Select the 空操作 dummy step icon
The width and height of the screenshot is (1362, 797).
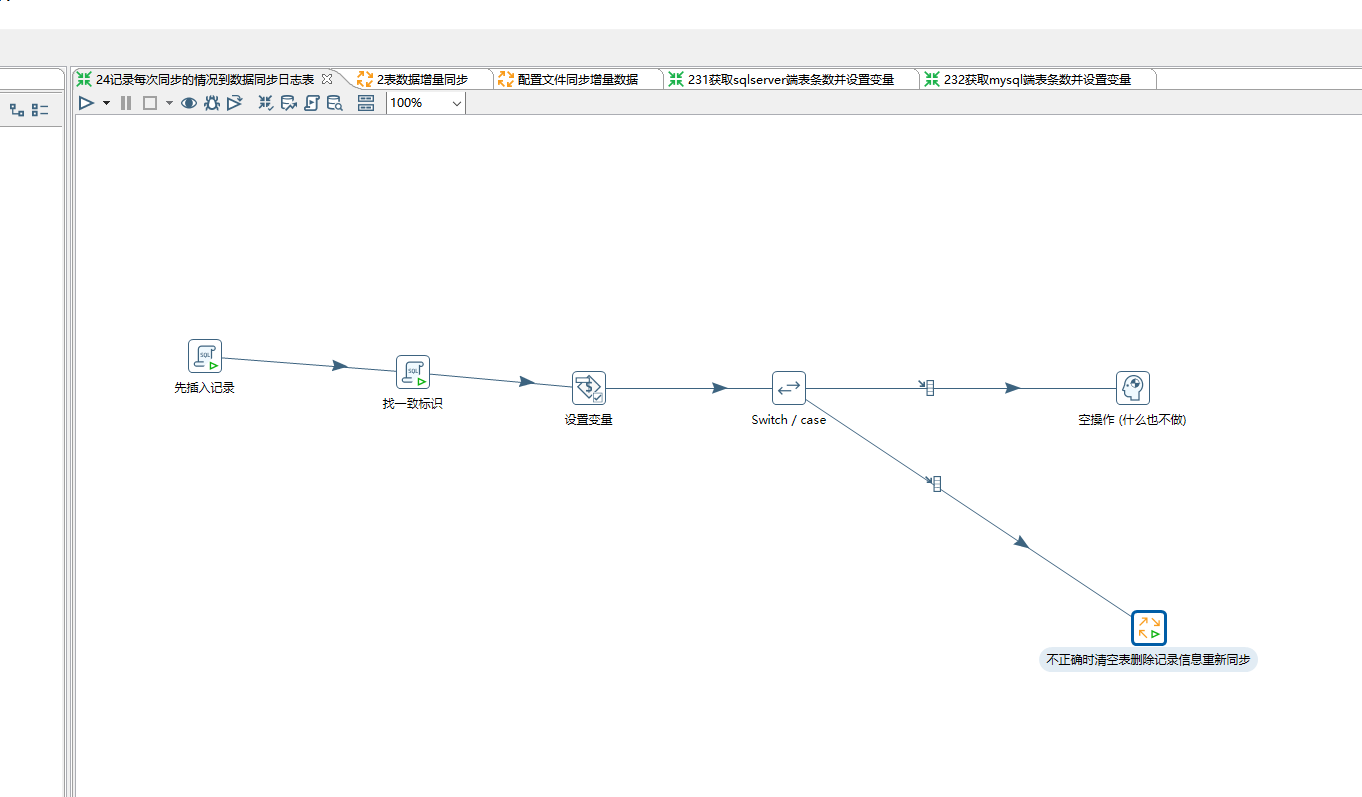click(1133, 388)
